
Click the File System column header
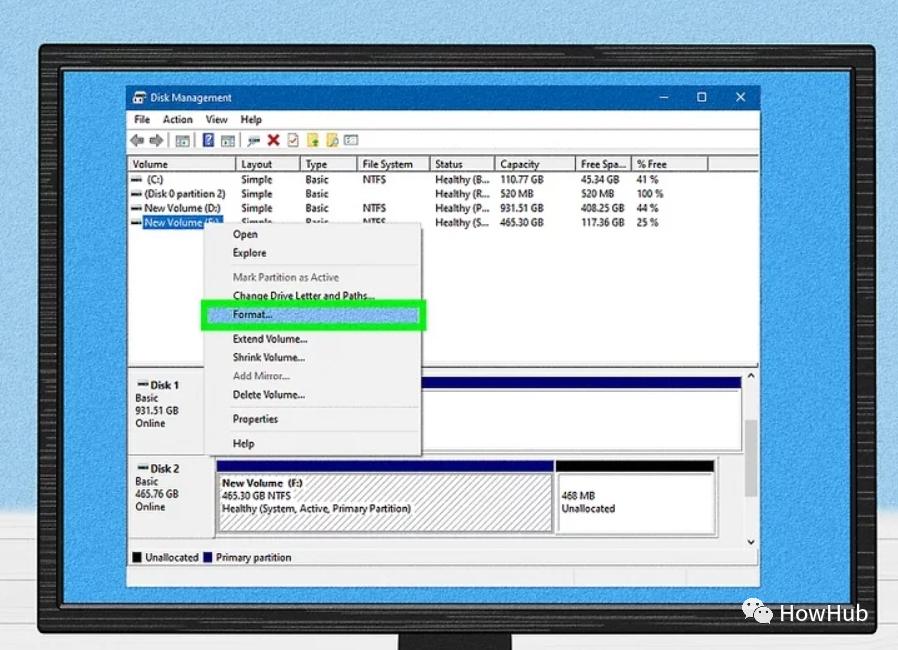click(387, 164)
